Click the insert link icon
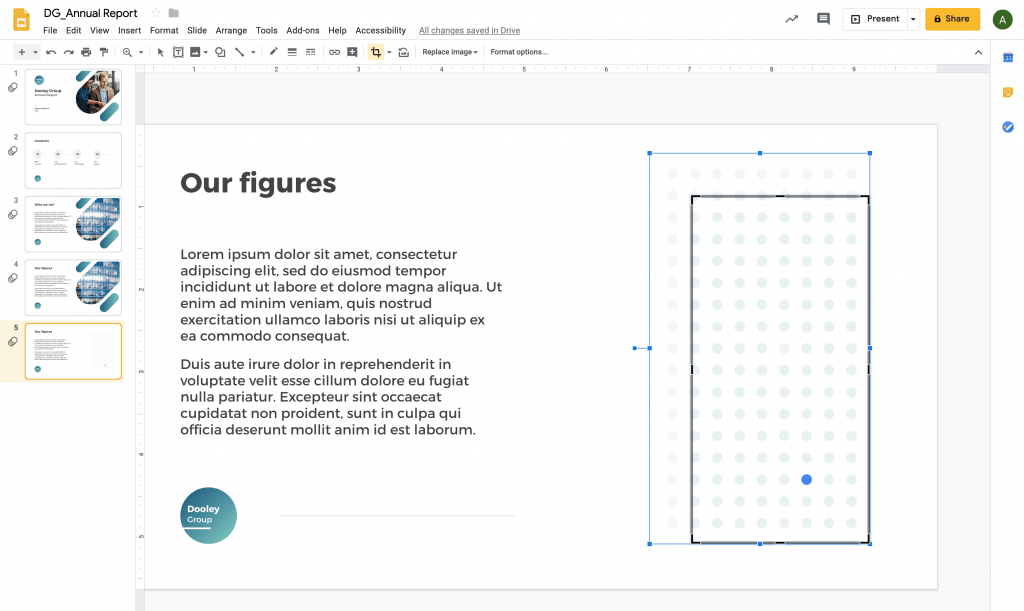 [334, 52]
